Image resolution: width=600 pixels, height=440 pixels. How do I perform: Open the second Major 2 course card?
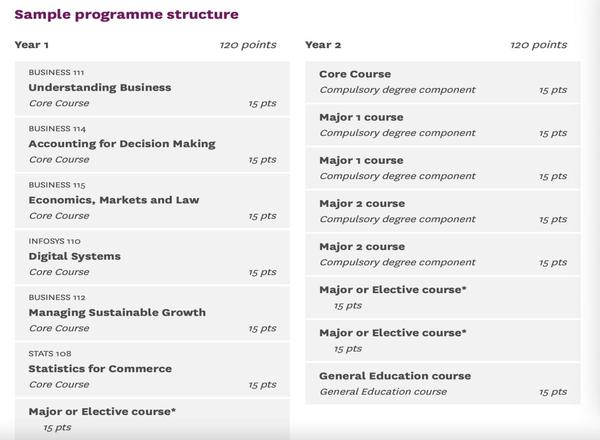pyautogui.click(x=443, y=255)
